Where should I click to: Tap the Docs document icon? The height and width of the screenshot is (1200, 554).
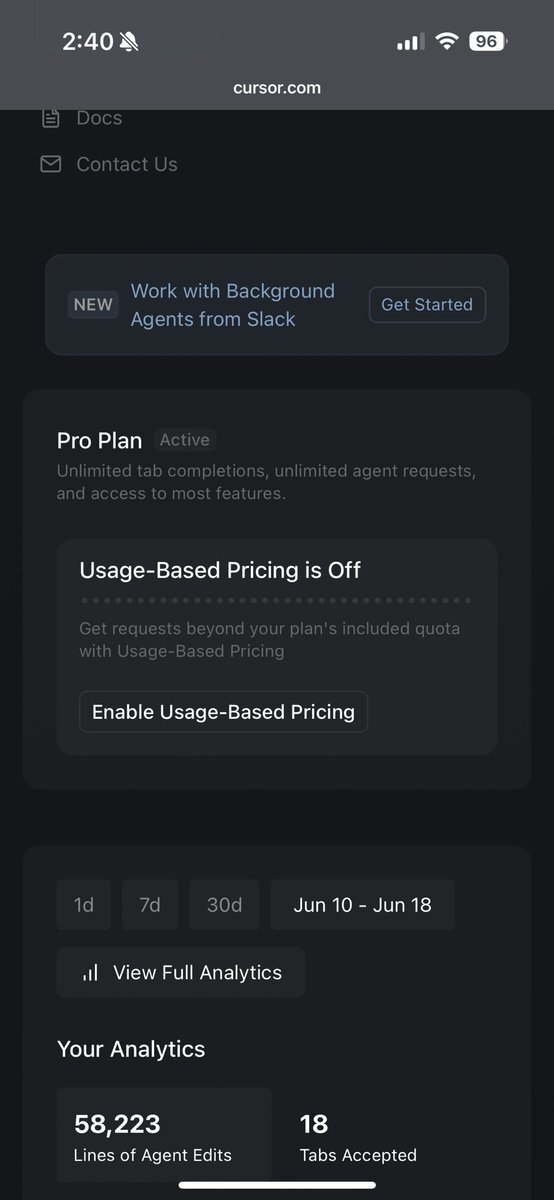(50, 118)
